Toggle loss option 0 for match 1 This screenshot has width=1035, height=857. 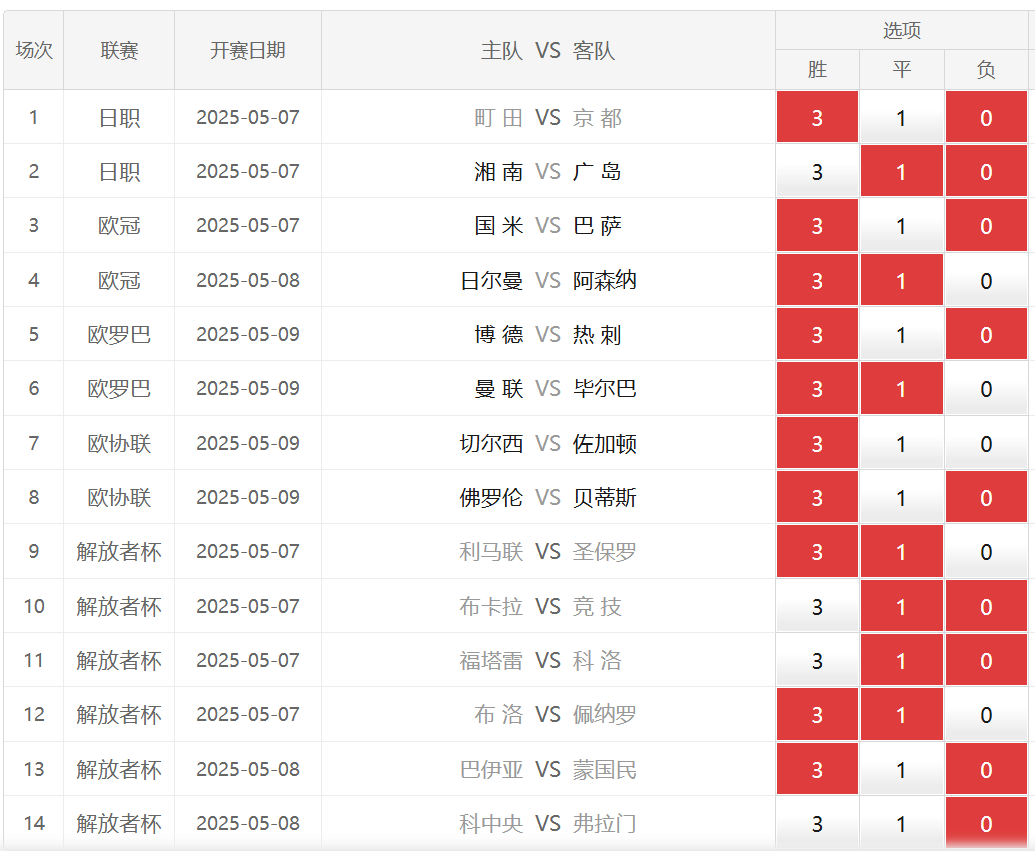(x=986, y=118)
